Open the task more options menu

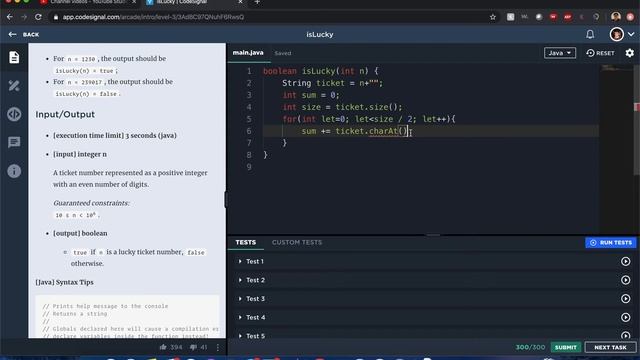coord(218,347)
